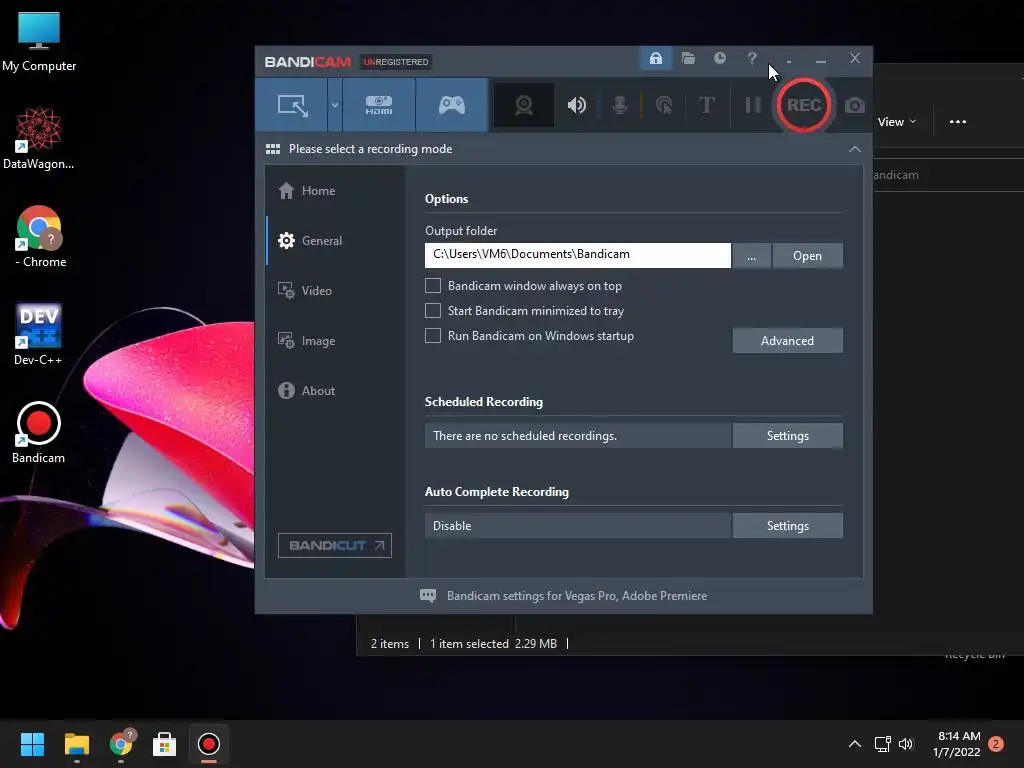Viewport: 1024px width, 768px height.
Task: Click the volume icon in system tray
Action: (906, 744)
